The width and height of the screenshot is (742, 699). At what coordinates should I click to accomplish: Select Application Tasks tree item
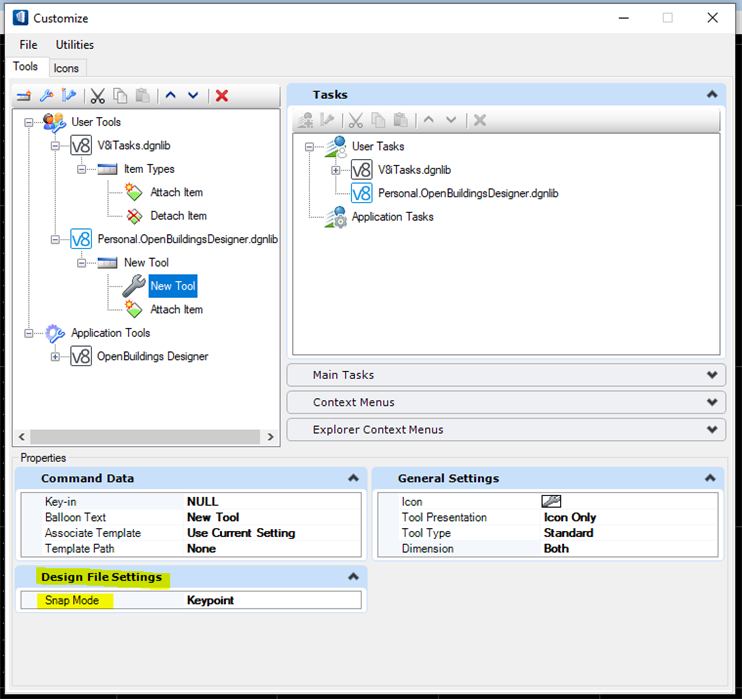click(x=392, y=217)
